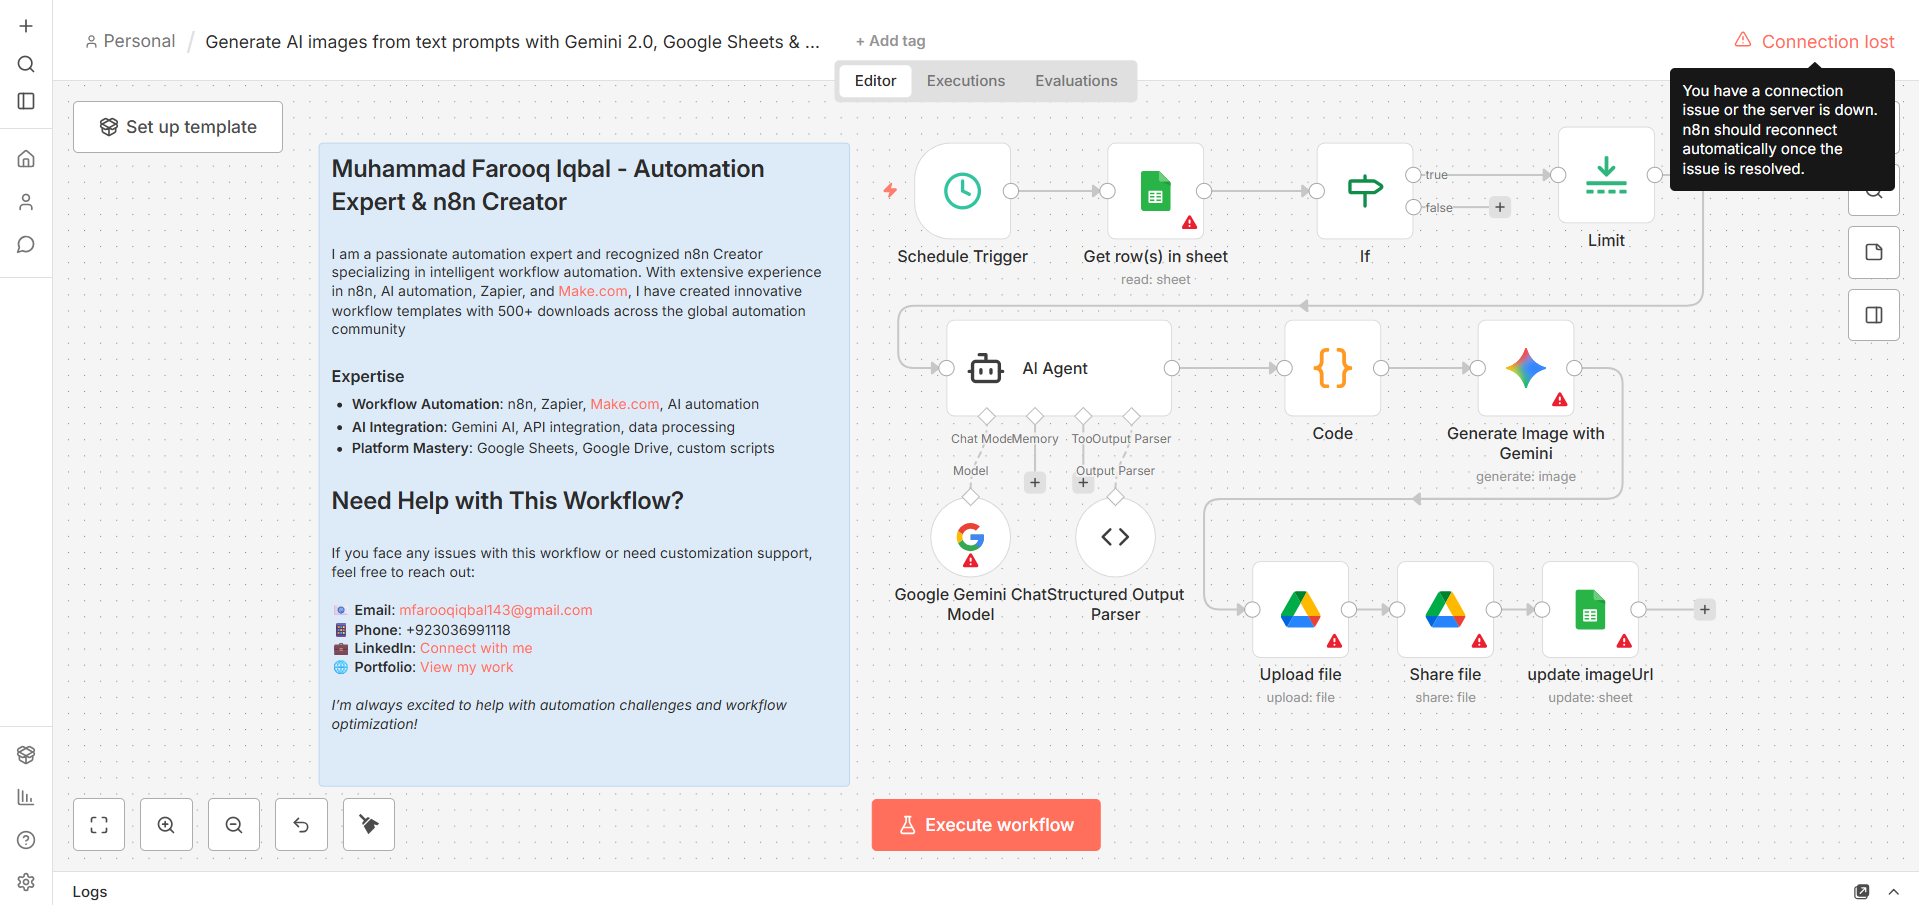Click the Structured Output Parser node

click(1115, 538)
